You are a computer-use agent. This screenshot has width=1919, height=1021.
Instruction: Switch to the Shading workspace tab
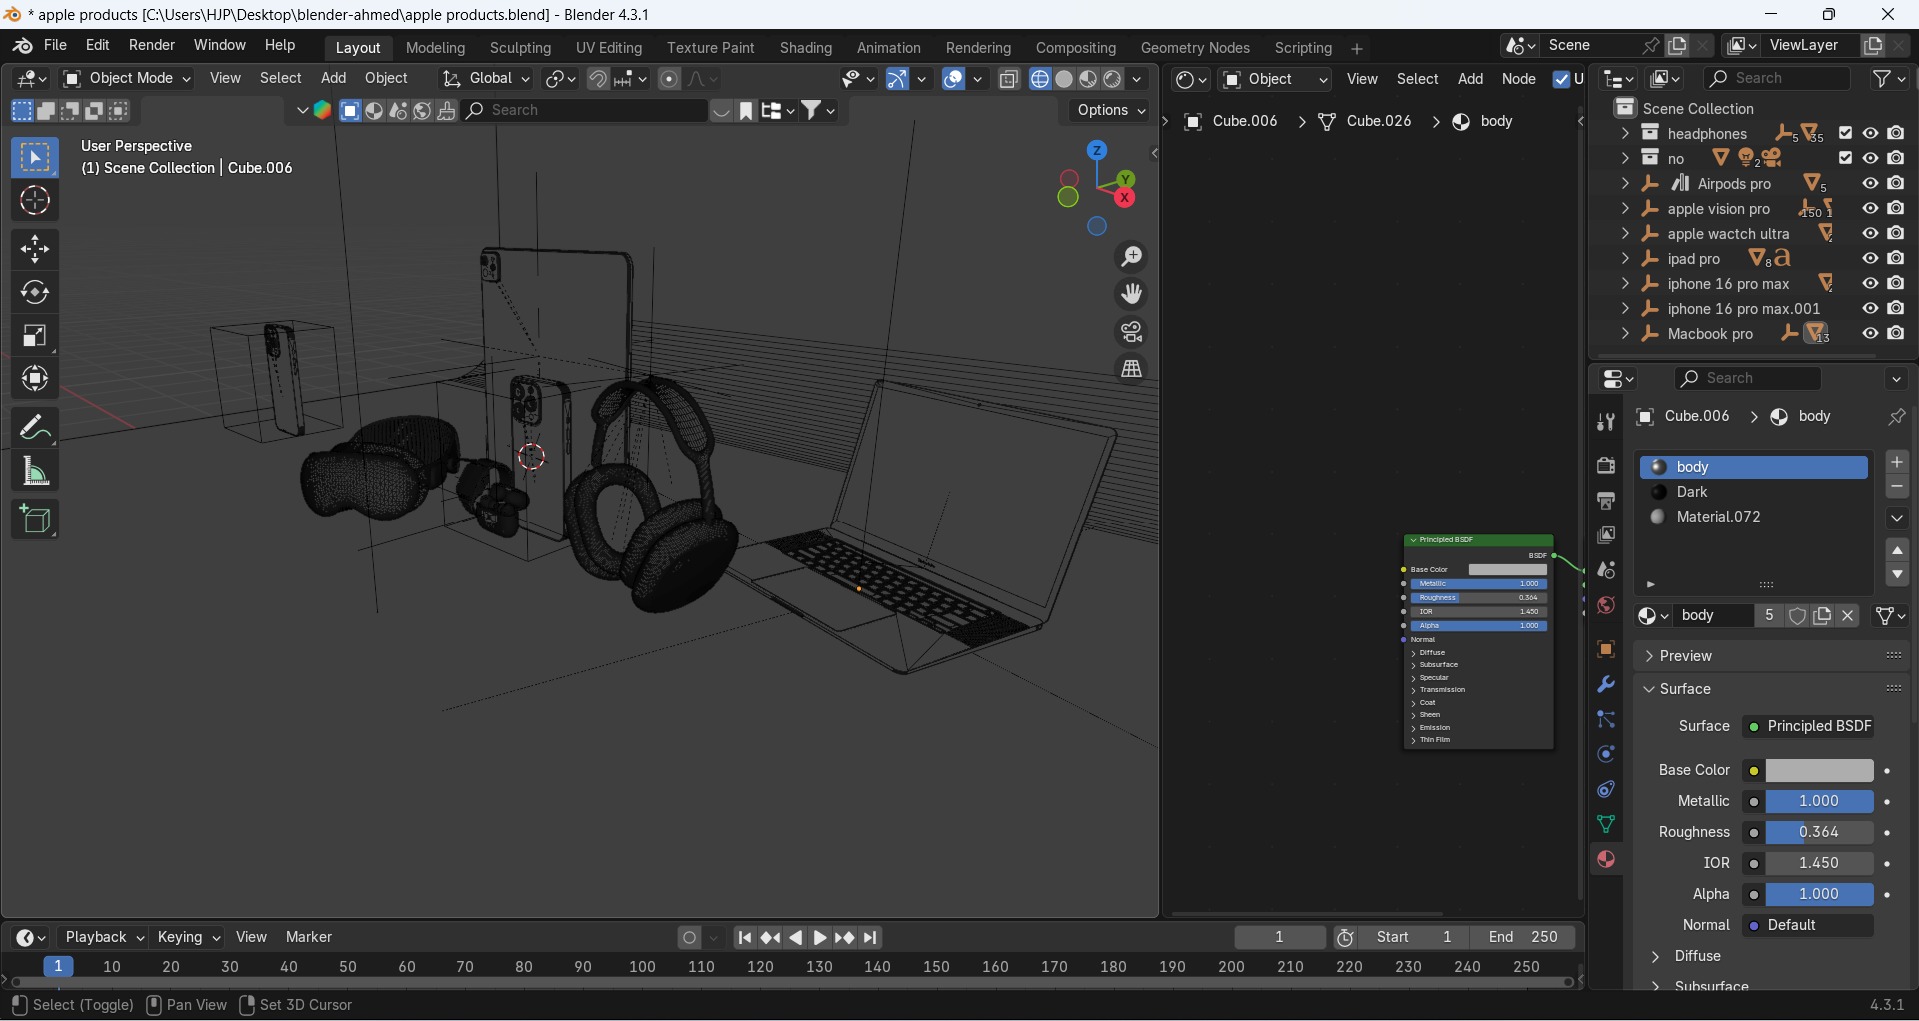pyautogui.click(x=805, y=48)
